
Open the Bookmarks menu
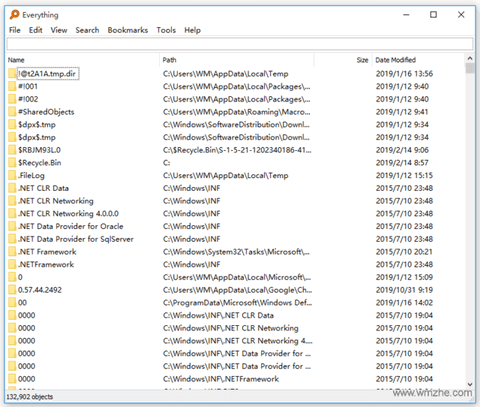click(x=128, y=30)
